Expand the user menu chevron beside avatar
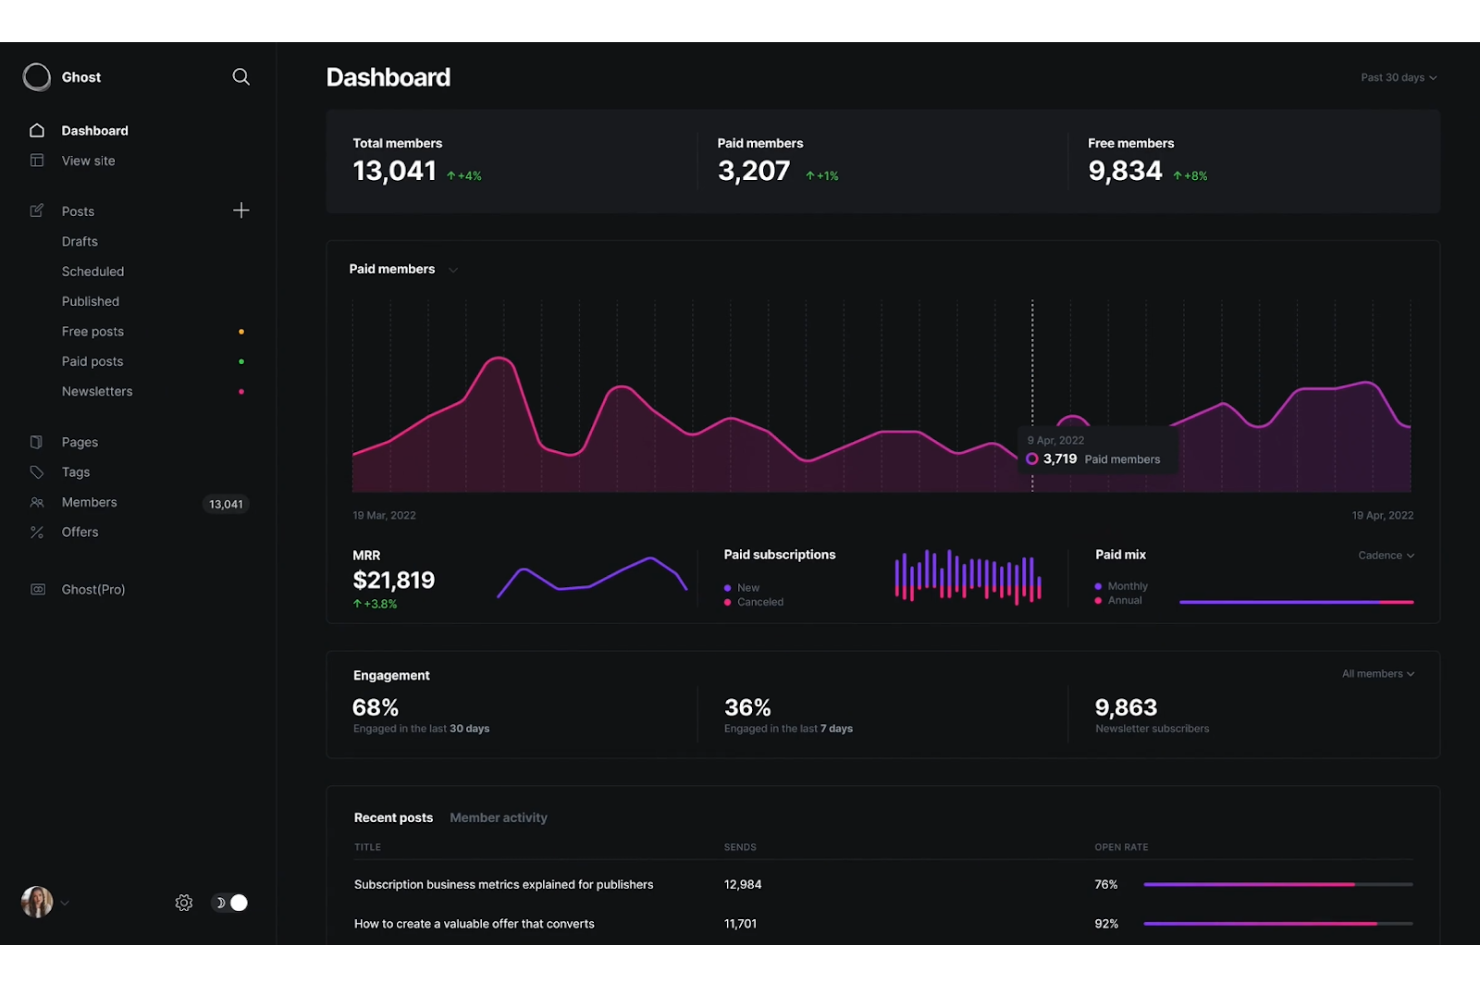This screenshot has width=1480, height=987. tap(65, 903)
